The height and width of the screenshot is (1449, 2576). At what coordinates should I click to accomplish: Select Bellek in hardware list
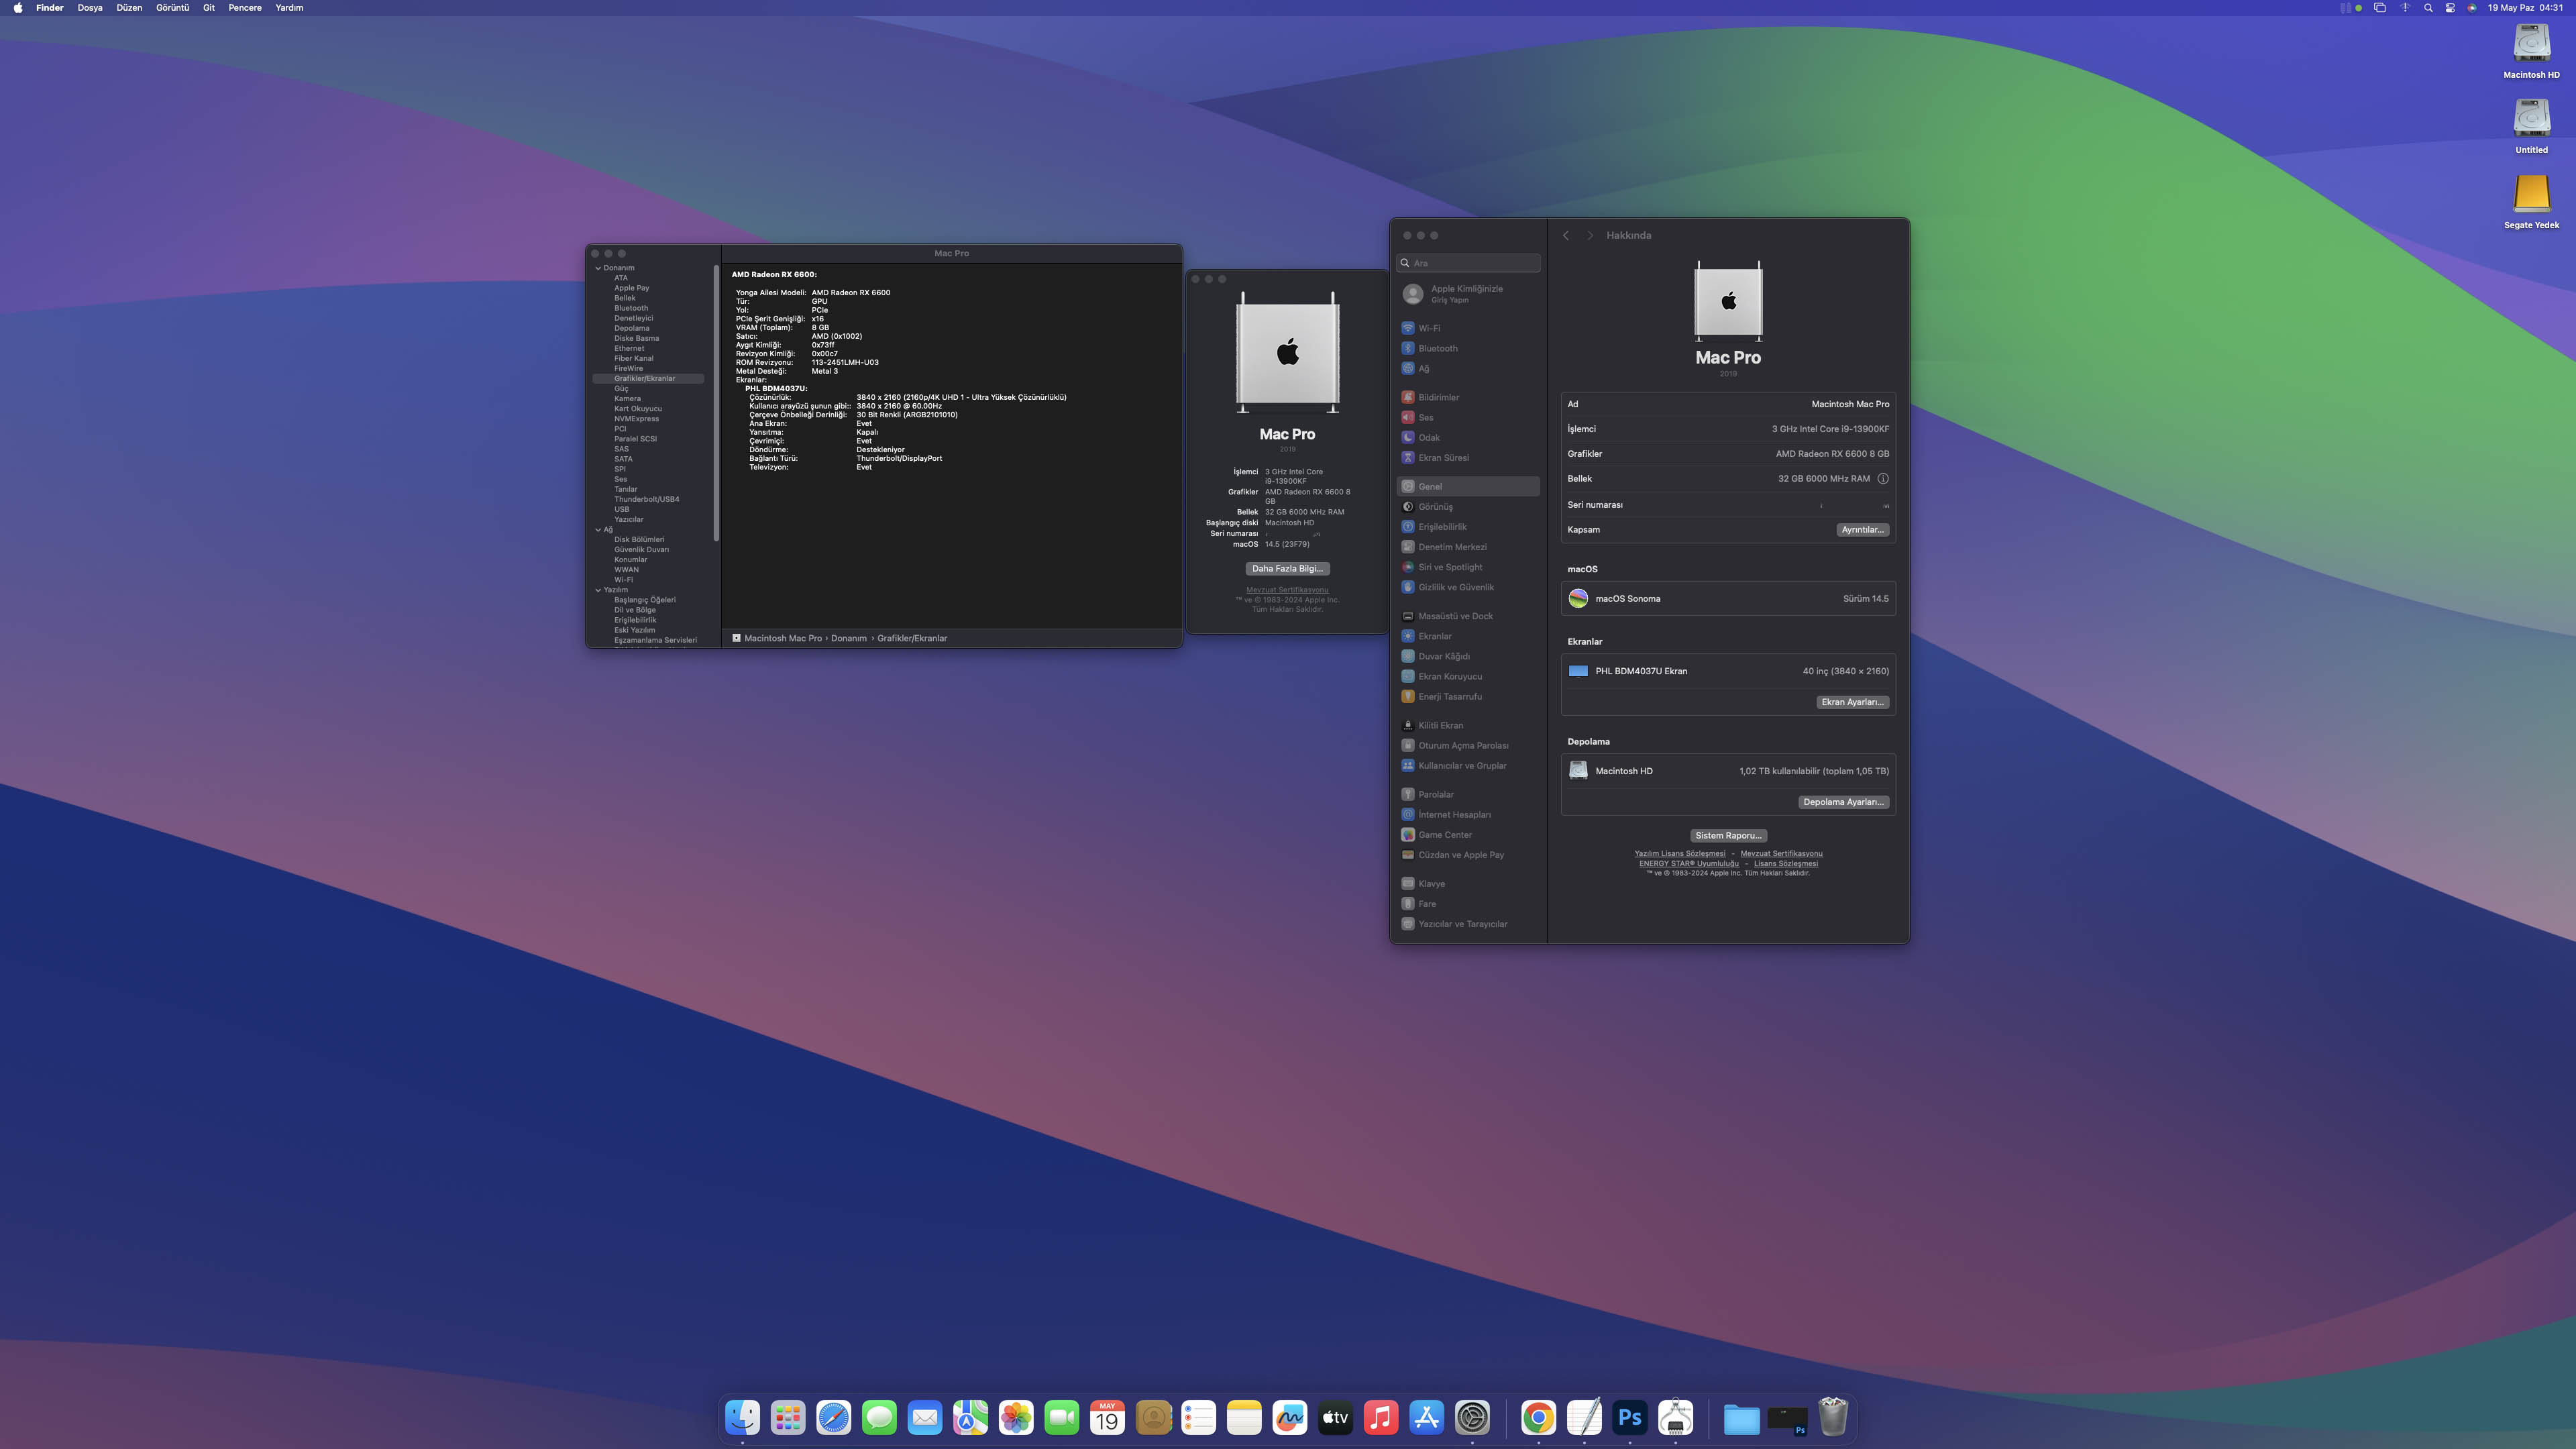[625, 298]
